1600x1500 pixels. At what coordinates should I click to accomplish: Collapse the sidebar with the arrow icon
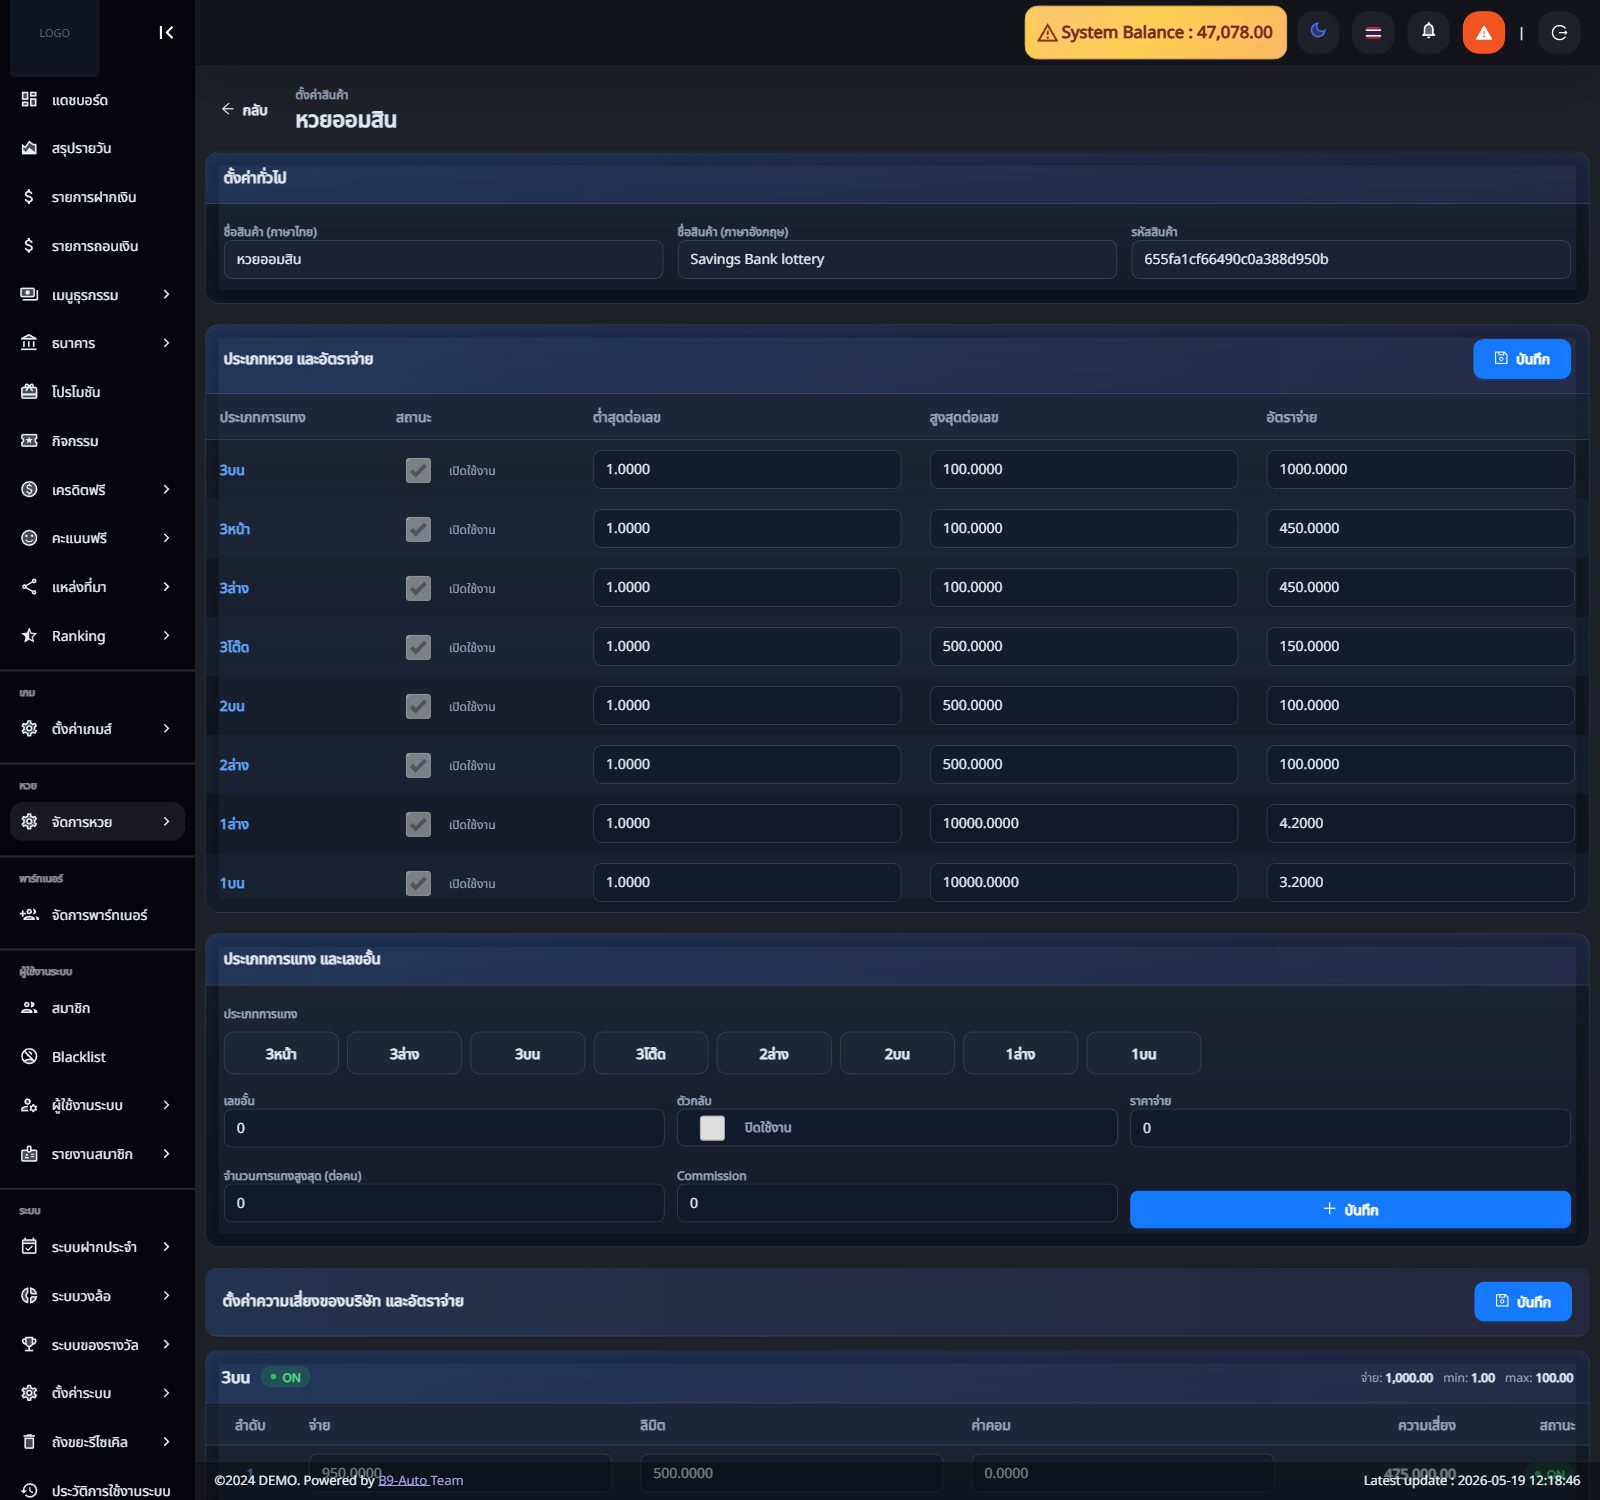point(166,33)
